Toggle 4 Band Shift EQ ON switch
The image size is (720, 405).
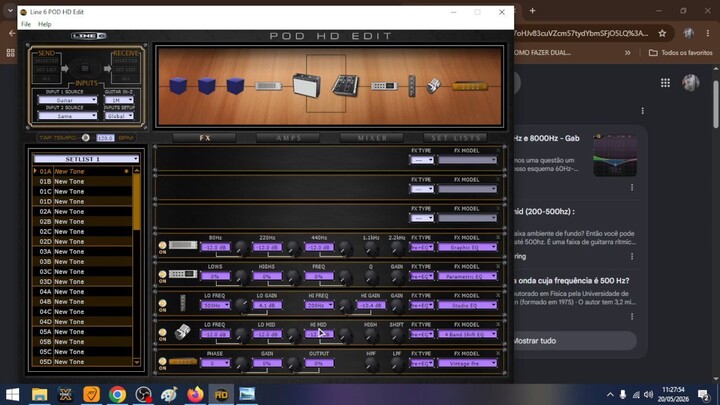coord(162,332)
